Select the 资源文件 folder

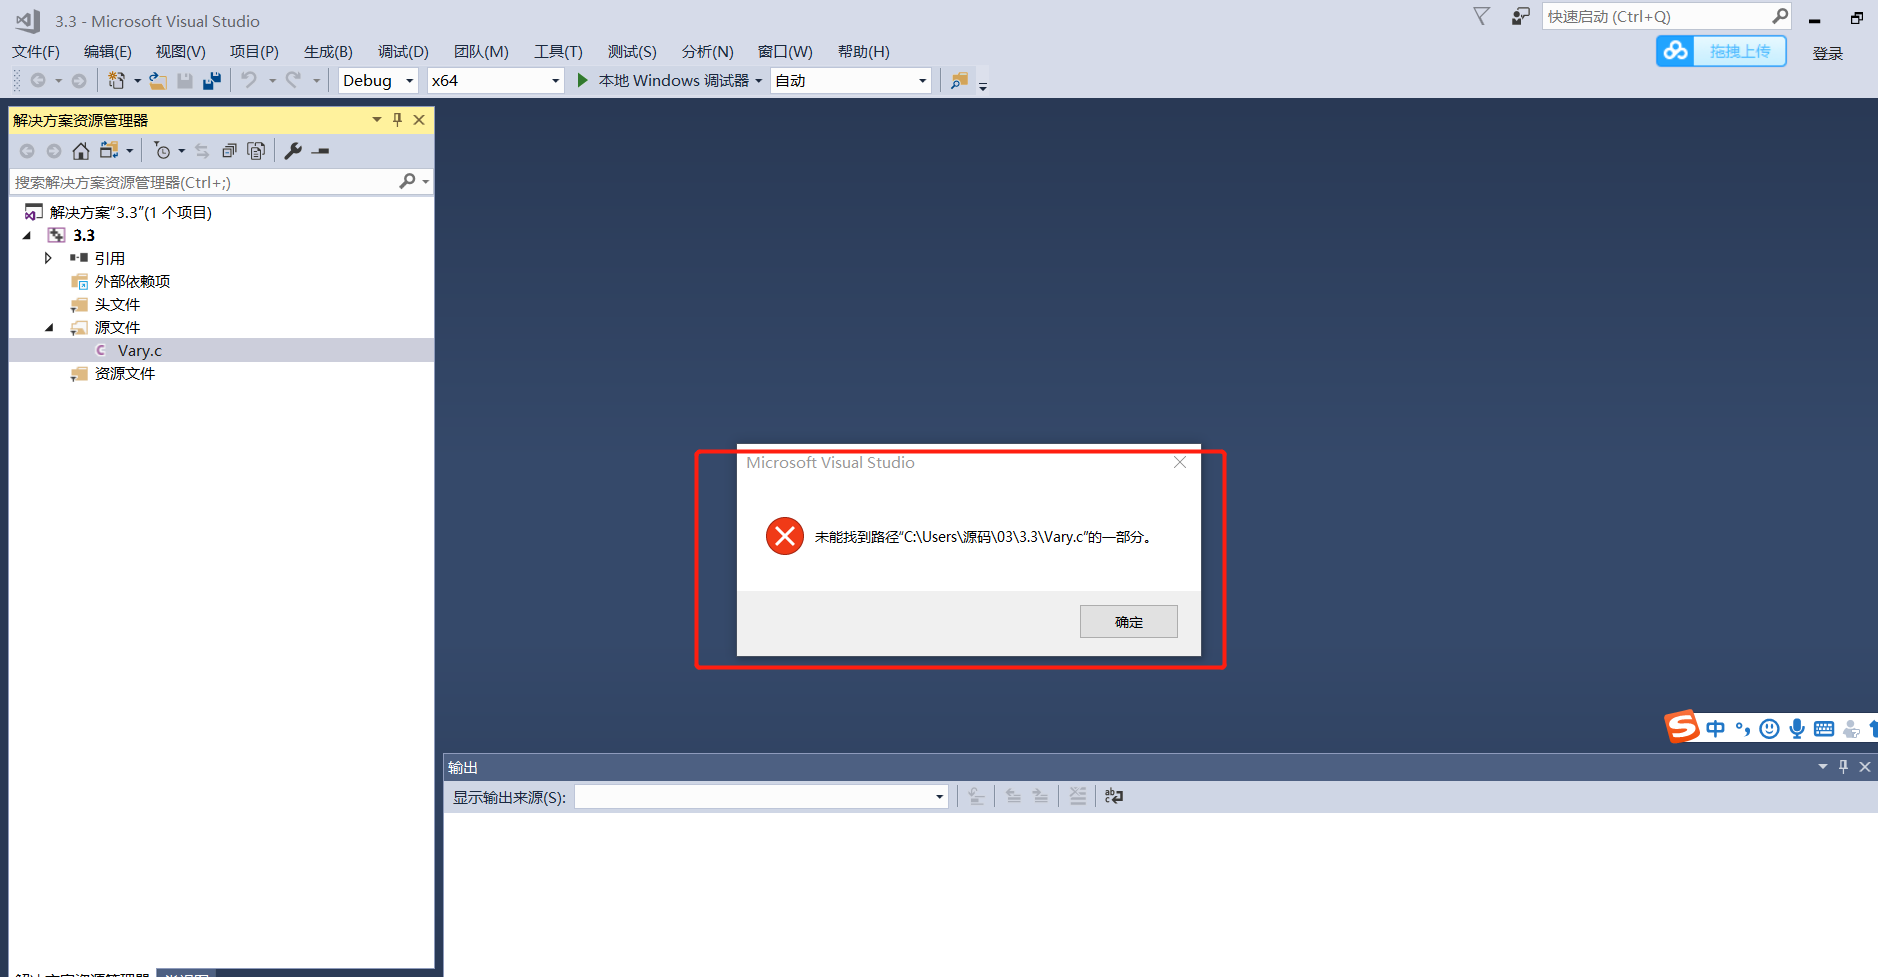pyautogui.click(x=125, y=373)
